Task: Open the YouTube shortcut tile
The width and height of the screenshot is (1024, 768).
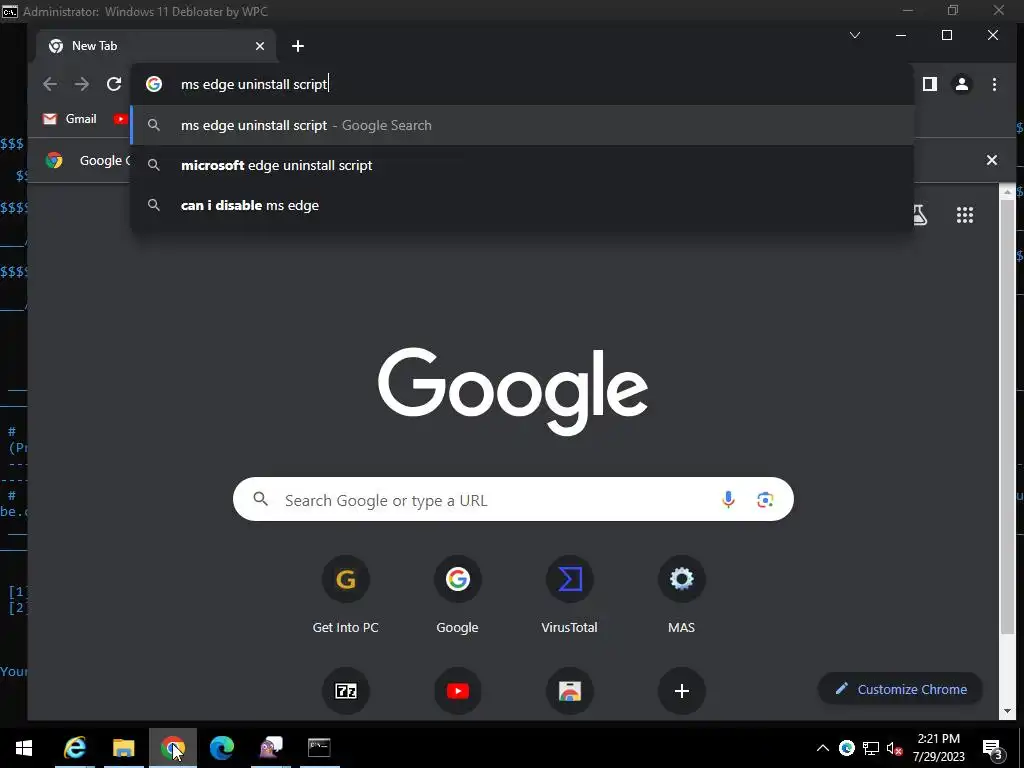Action: pos(457,691)
